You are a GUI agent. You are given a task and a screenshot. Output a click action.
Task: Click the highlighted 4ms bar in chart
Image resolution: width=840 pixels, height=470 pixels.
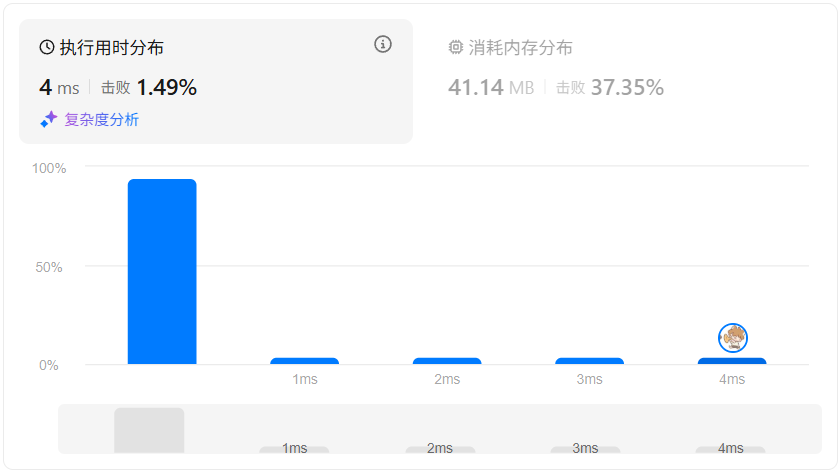point(732,361)
